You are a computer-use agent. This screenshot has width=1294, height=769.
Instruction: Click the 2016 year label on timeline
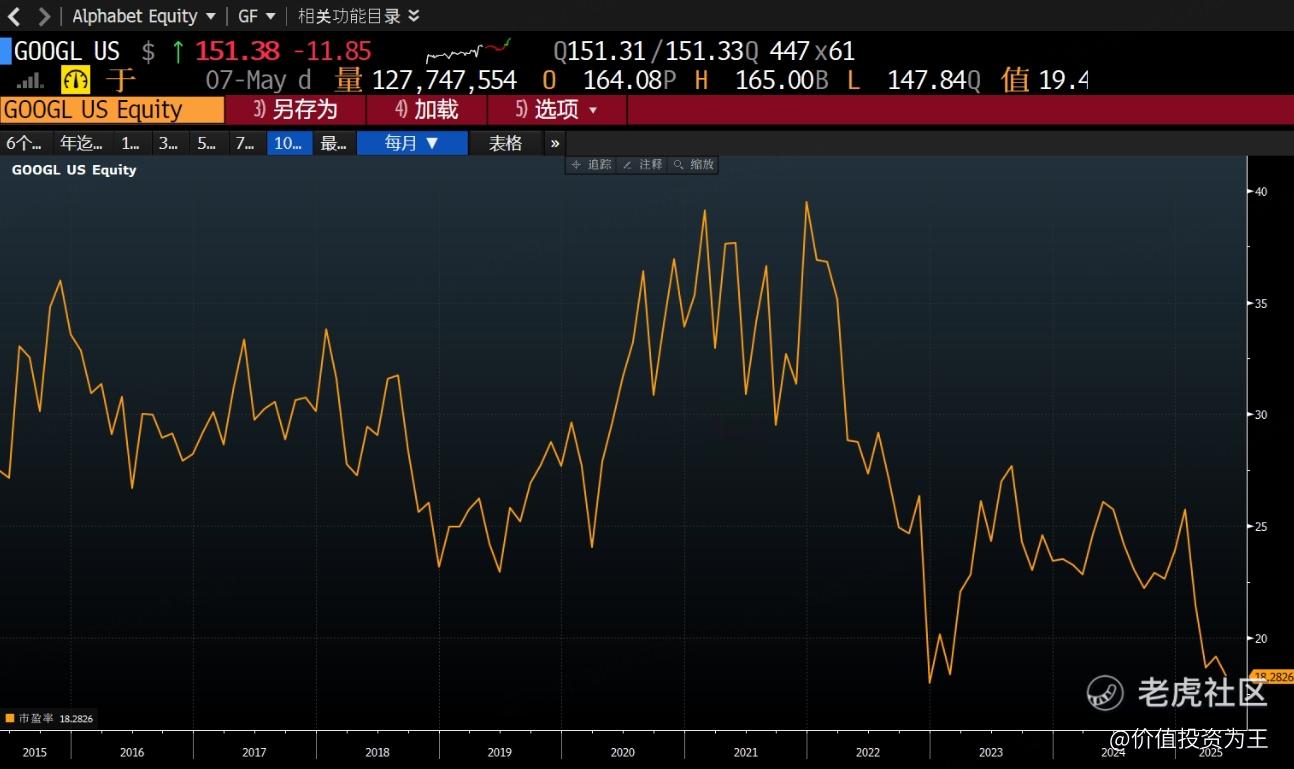point(131,752)
